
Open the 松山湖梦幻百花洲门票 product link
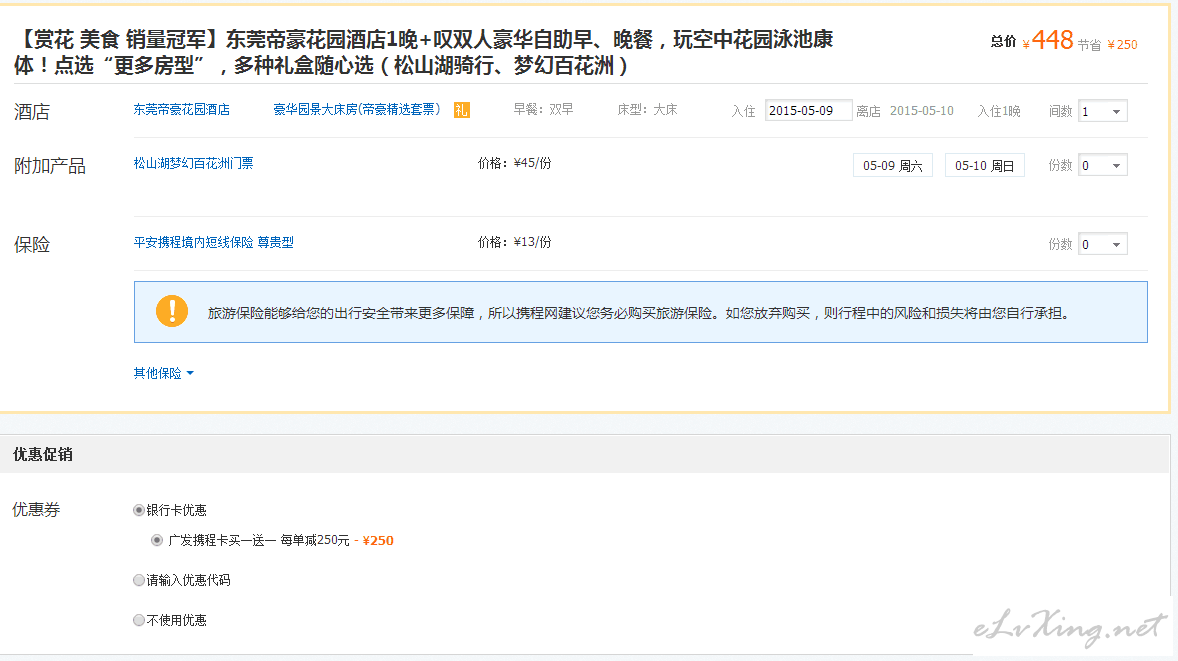(193, 163)
